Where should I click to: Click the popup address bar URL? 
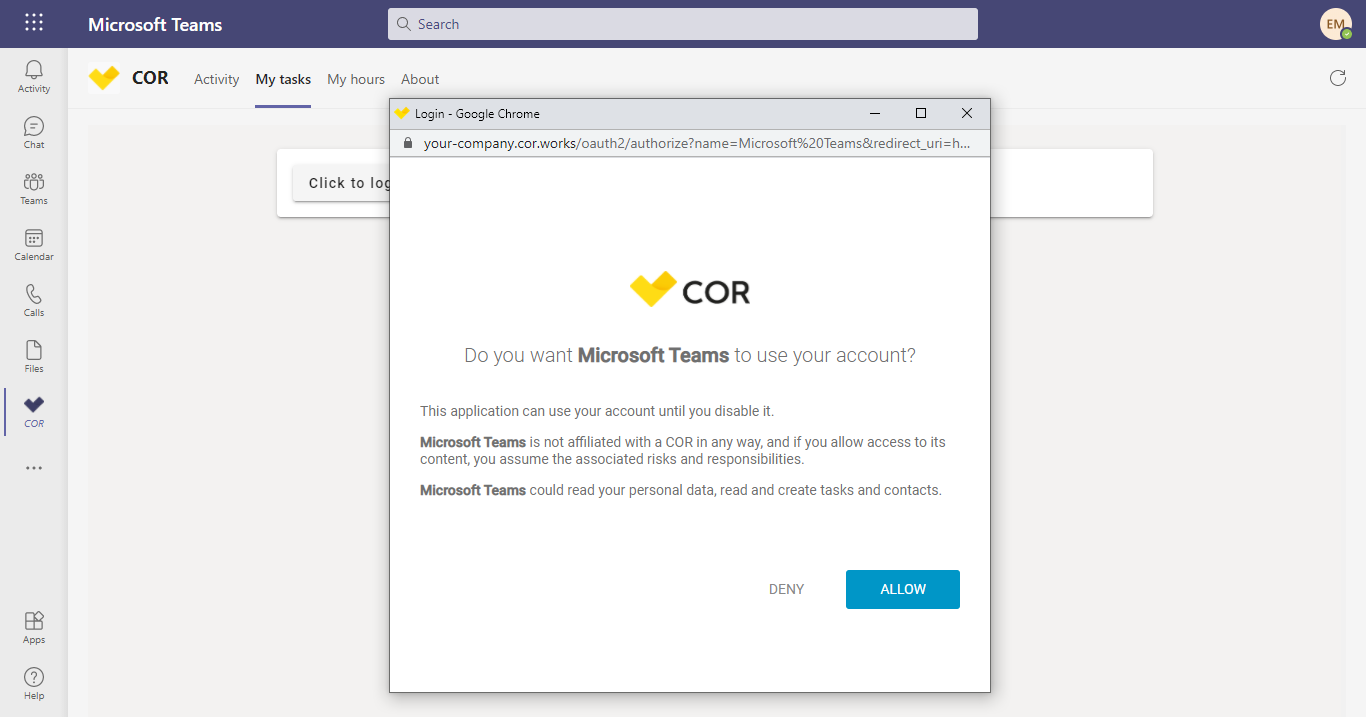(x=697, y=143)
